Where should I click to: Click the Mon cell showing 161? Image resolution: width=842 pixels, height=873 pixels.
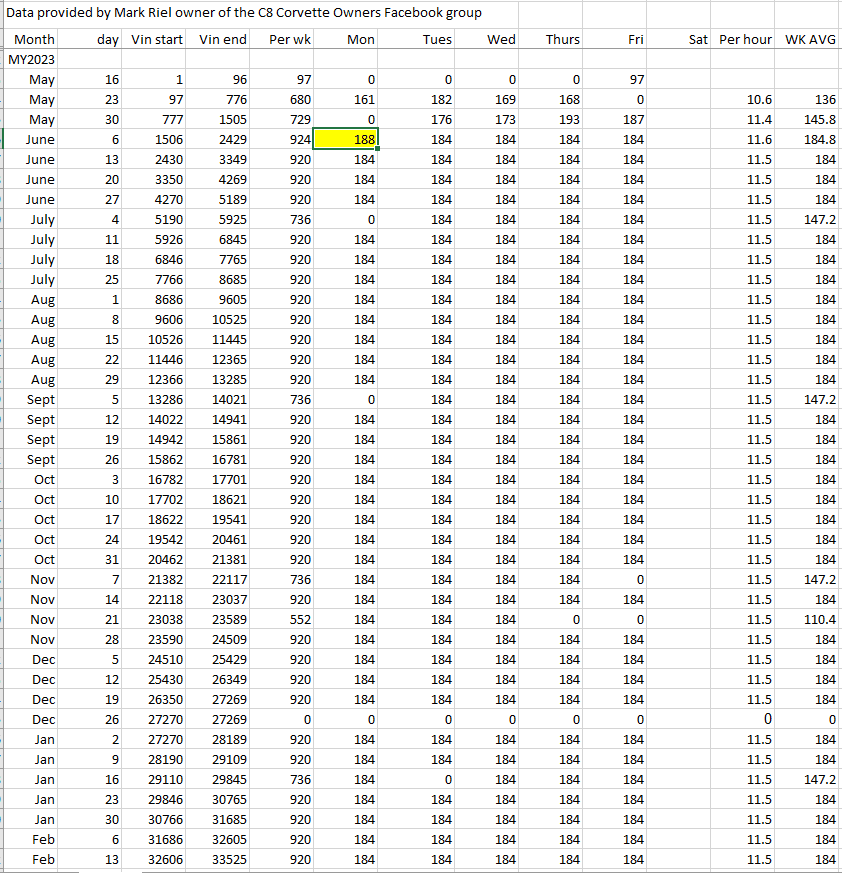(347, 100)
